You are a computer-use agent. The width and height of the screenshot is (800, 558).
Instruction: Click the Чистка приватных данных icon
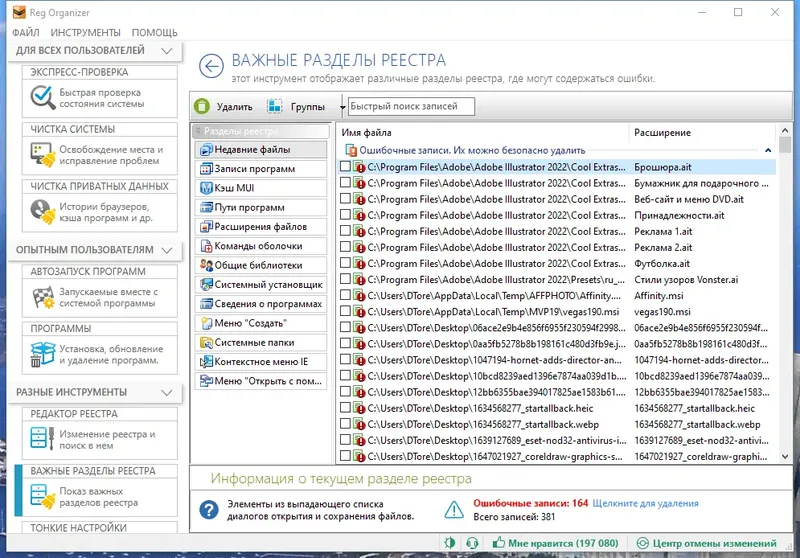click(x=42, y=212)
